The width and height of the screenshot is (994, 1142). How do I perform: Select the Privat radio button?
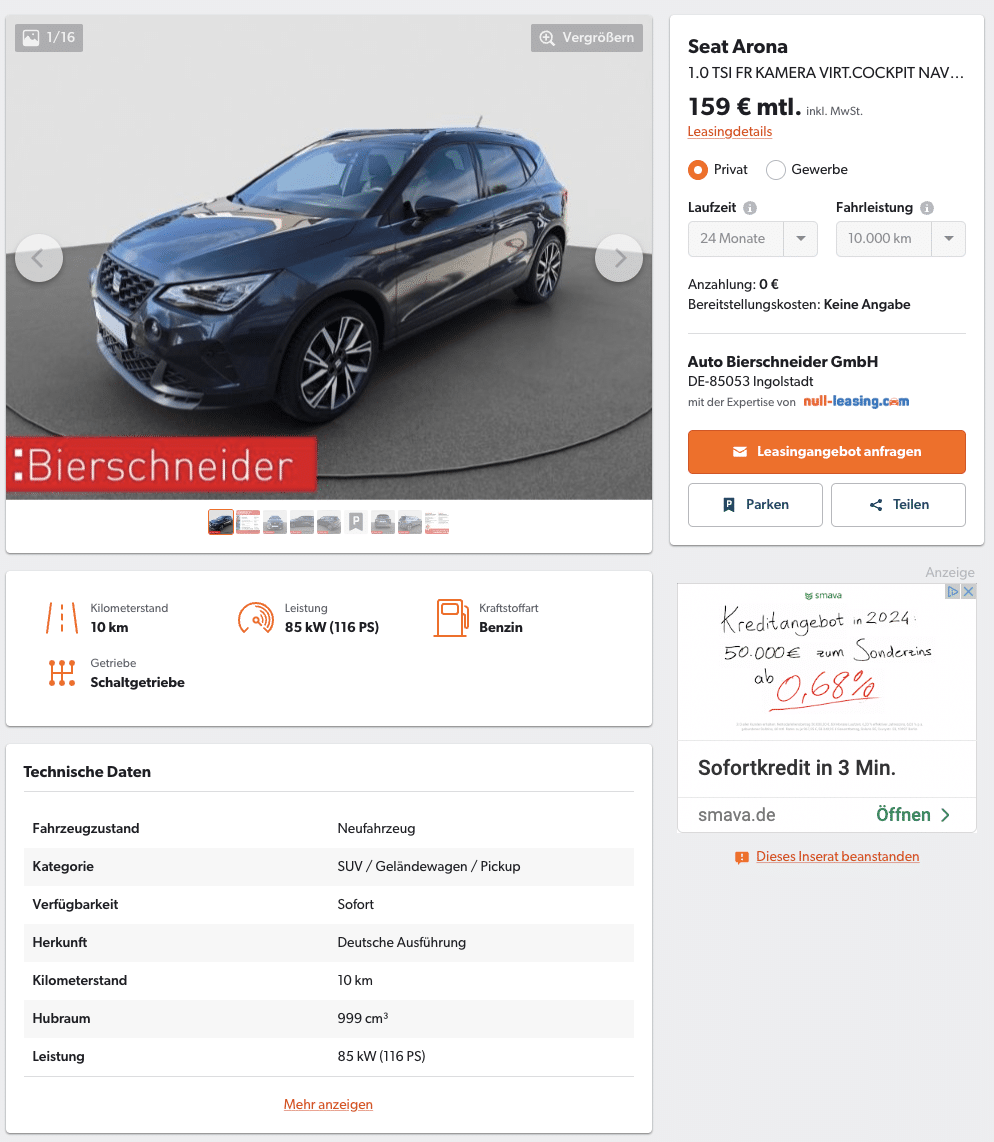[x=697, y=170]
